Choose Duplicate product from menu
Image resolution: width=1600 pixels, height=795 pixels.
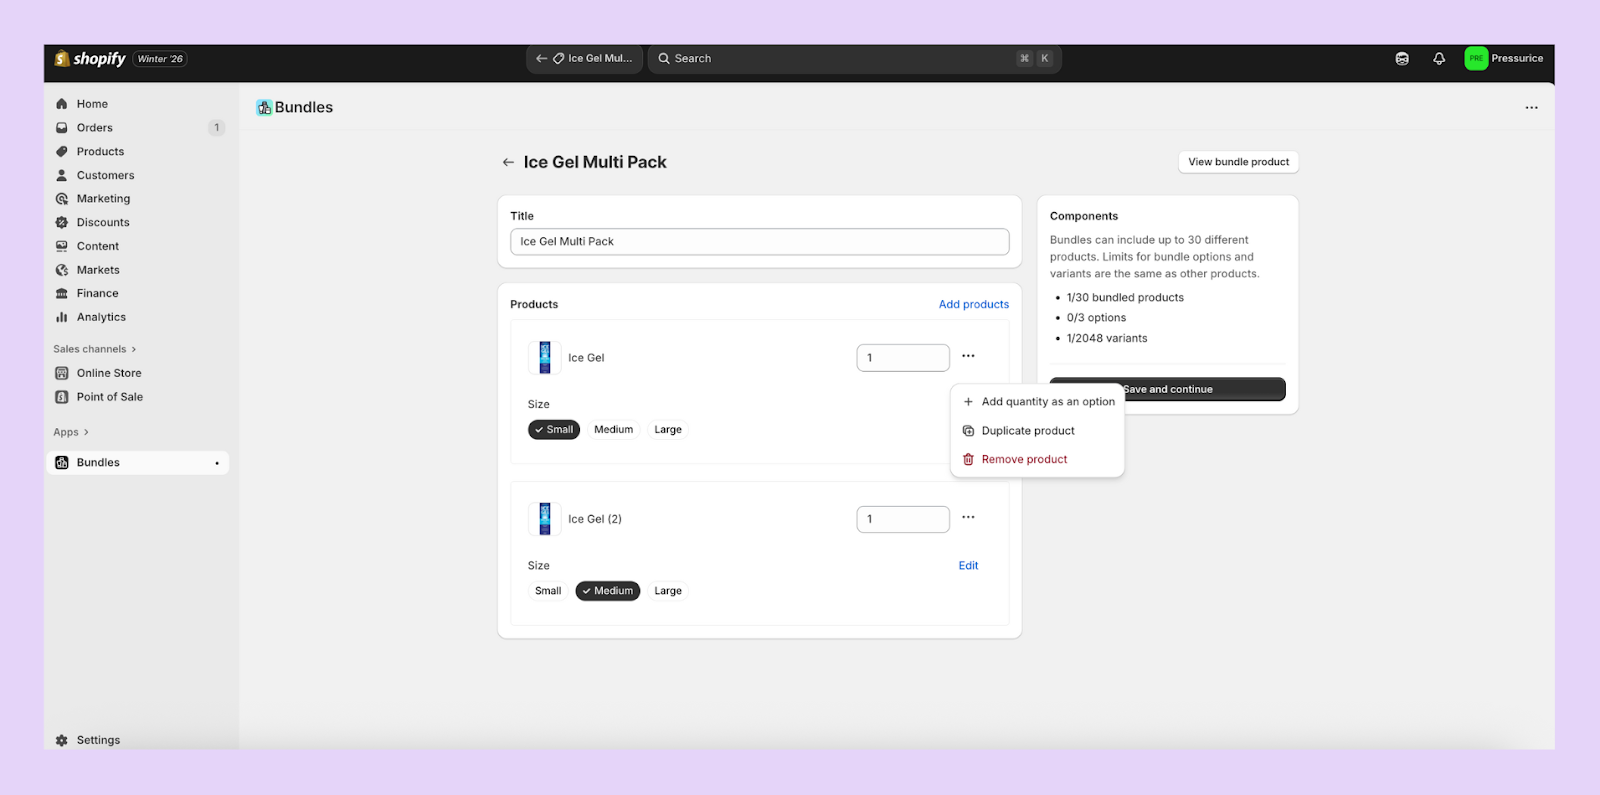coord(1037,431)
